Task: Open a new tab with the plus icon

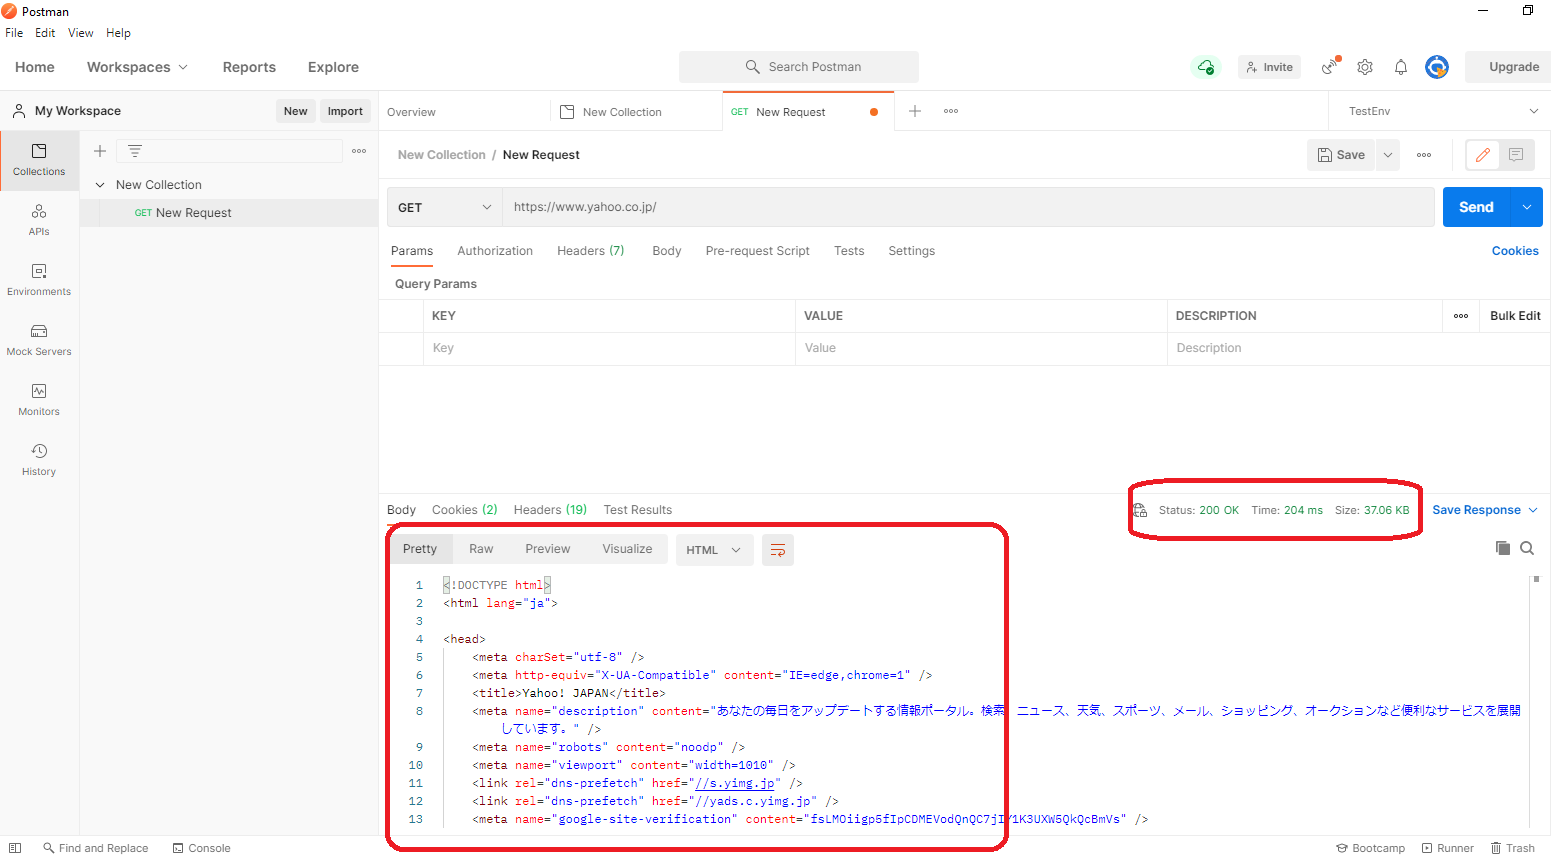Action: point(914,111)
